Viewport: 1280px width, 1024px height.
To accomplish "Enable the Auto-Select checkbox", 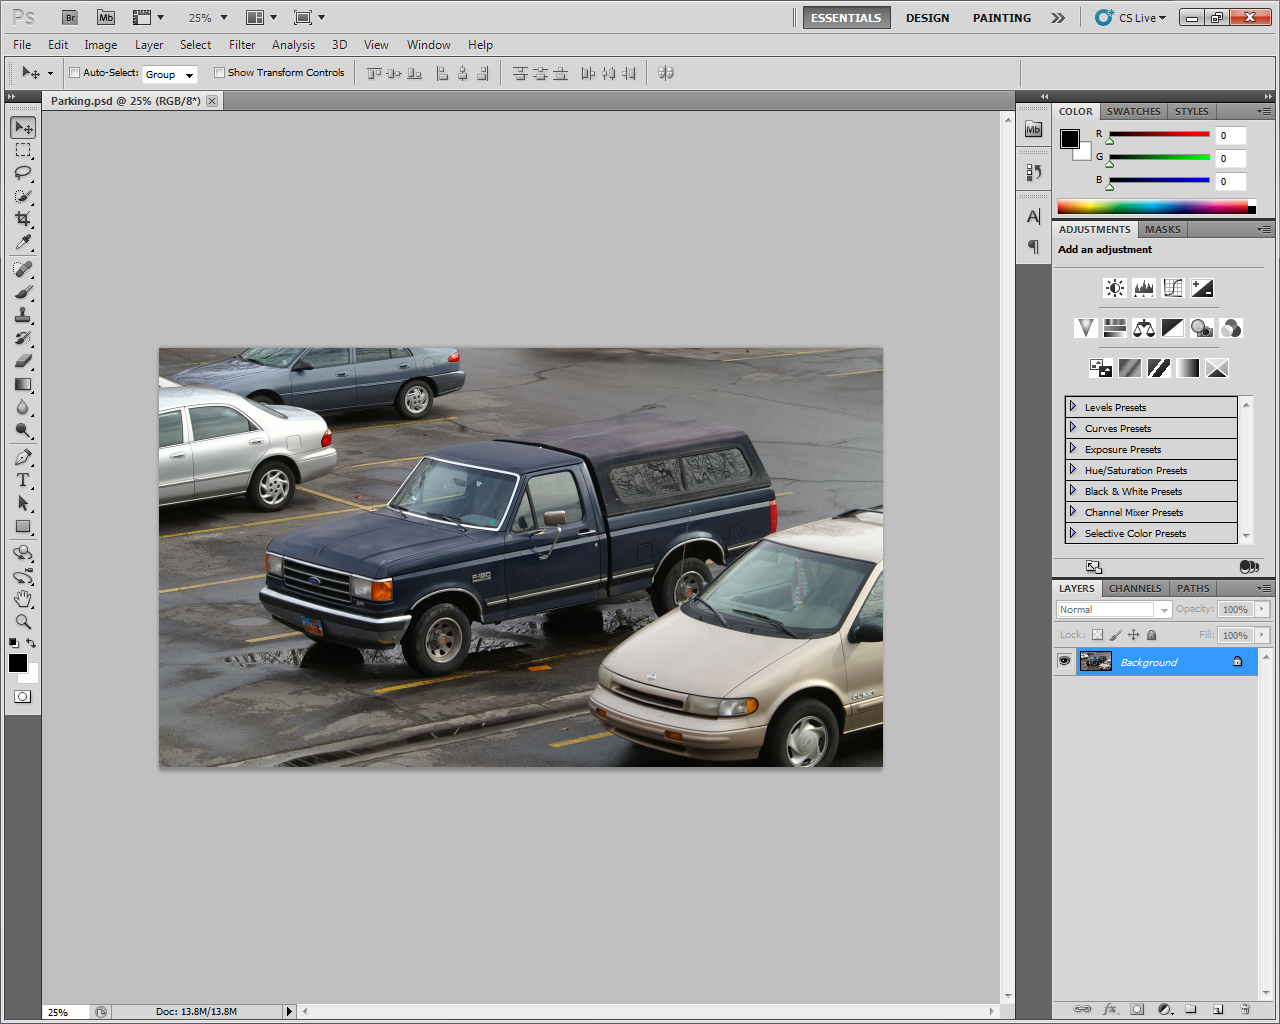I will (x=75, y=73).
